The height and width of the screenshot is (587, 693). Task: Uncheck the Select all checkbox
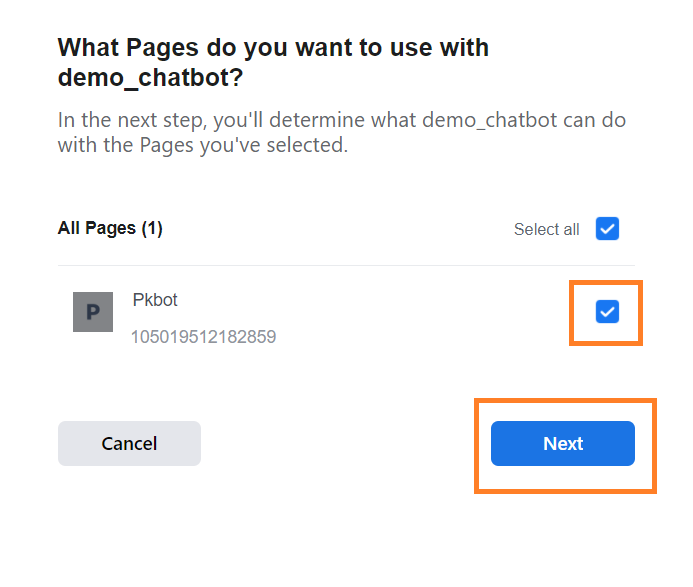tap(607, 229)
